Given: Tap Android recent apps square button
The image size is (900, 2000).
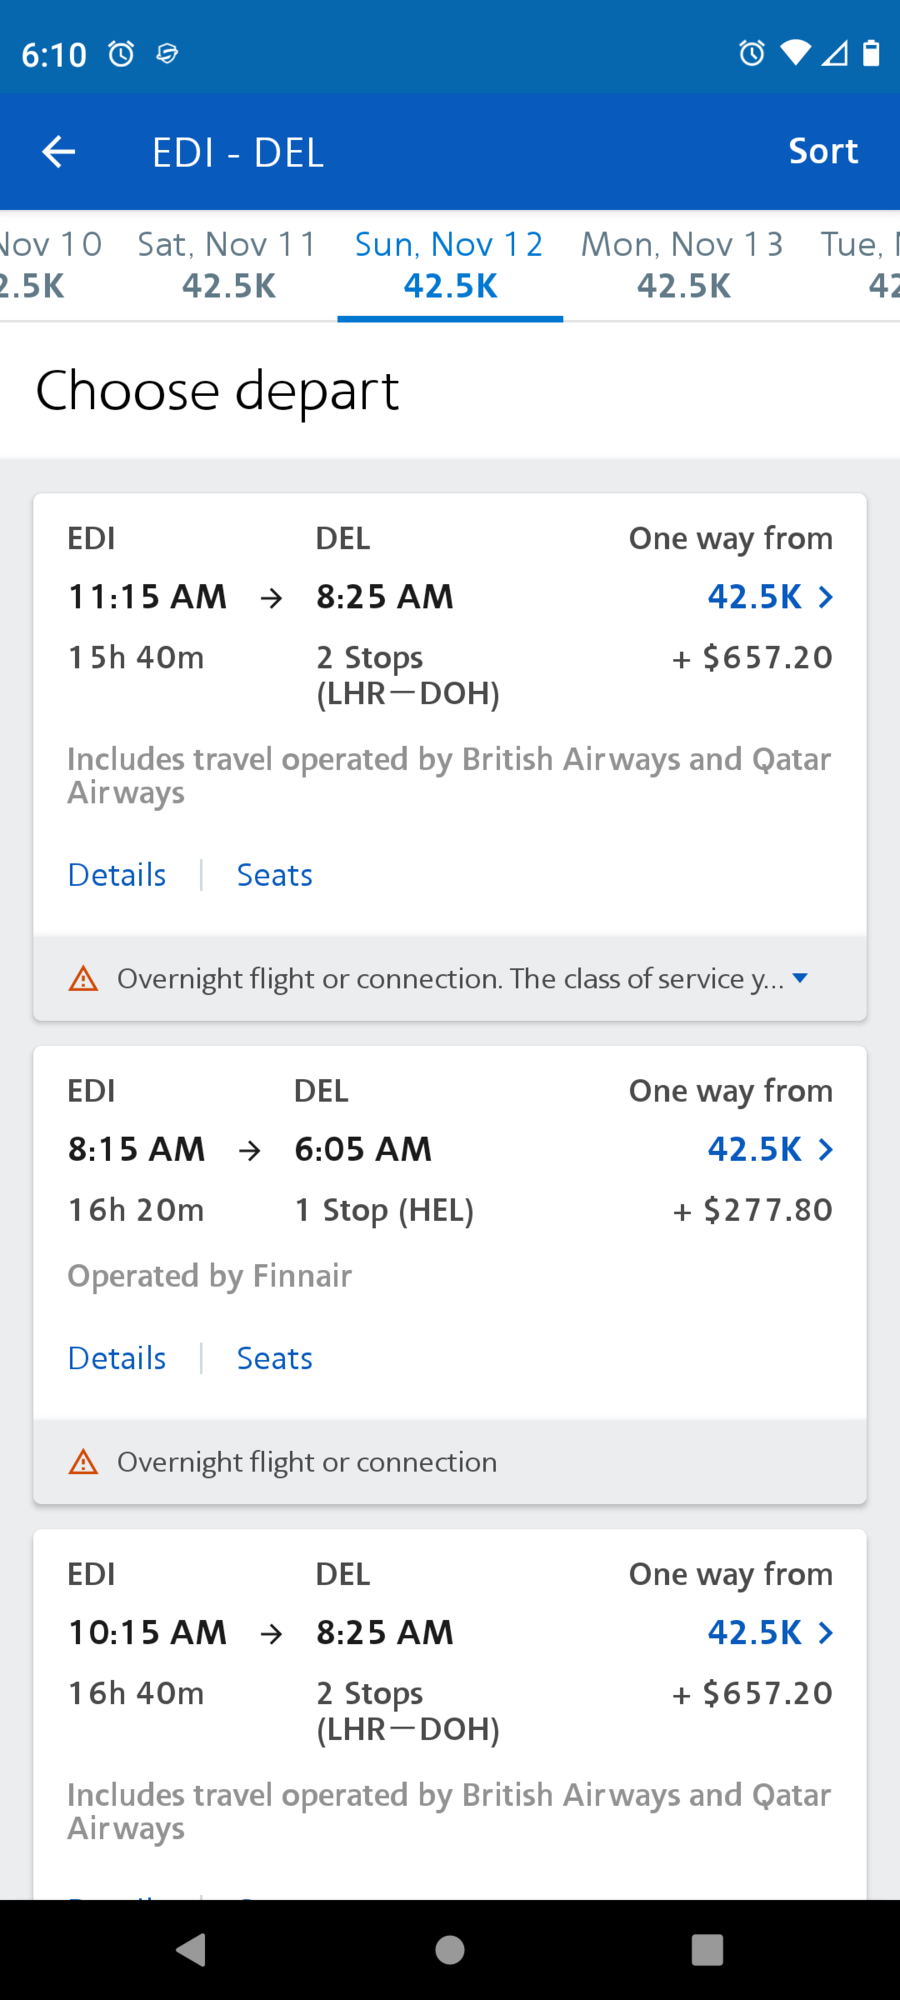Looking at the screenshot, I should pos(707,1950).
